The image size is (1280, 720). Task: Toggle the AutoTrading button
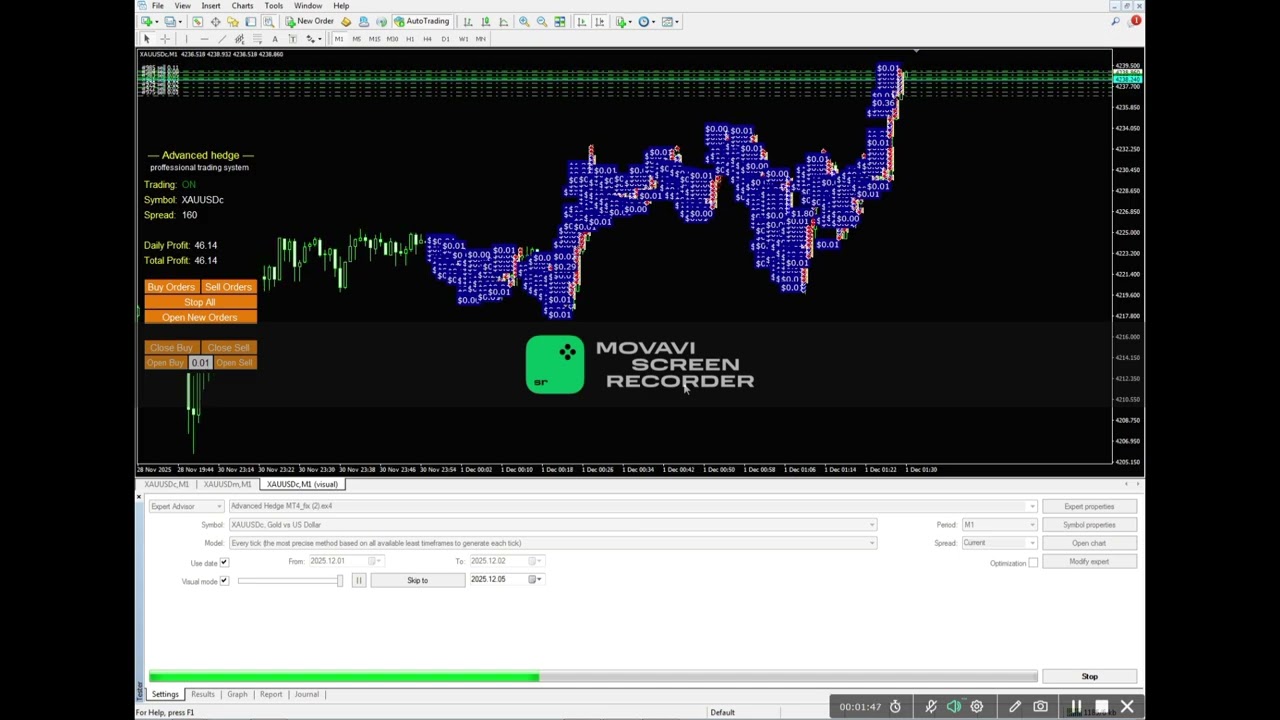pos(422,21)
